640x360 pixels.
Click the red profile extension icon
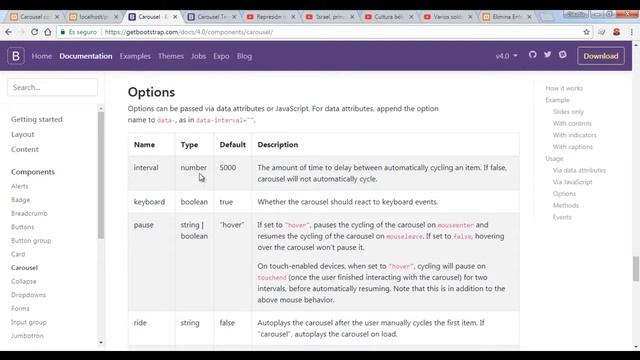(616, 32)
